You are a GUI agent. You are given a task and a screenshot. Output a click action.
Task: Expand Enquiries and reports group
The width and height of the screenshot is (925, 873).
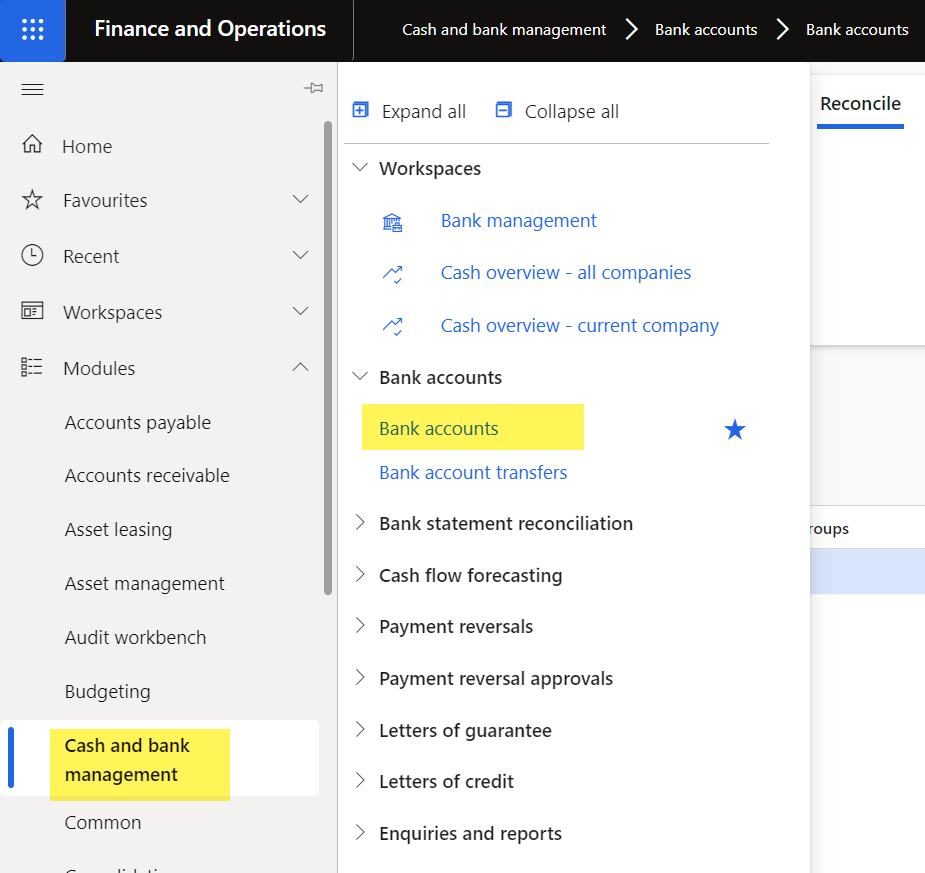tap(360, 833)
